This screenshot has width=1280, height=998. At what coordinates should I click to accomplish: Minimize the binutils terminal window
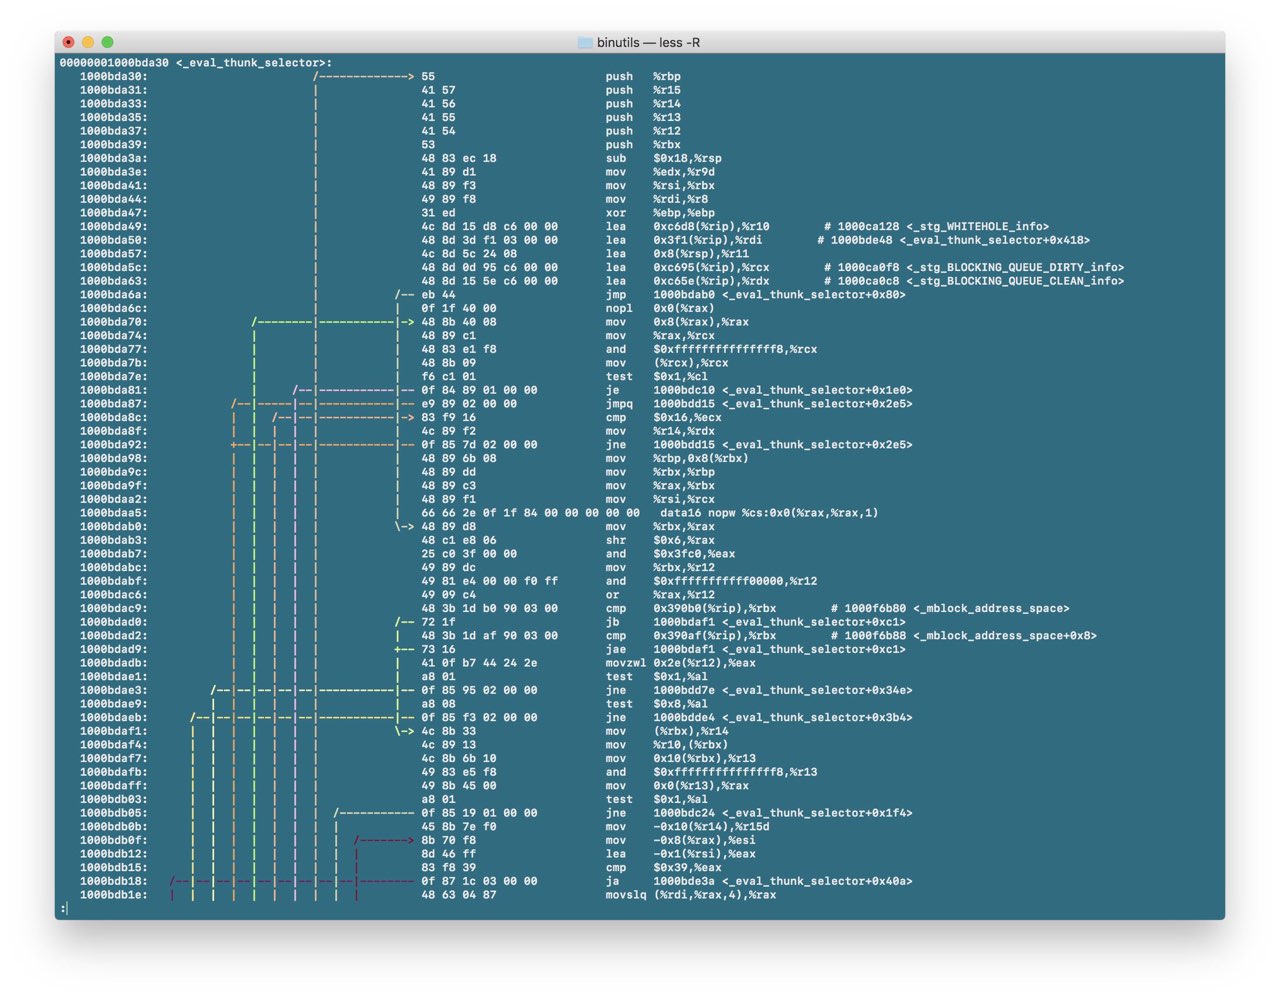click(88, 42)
